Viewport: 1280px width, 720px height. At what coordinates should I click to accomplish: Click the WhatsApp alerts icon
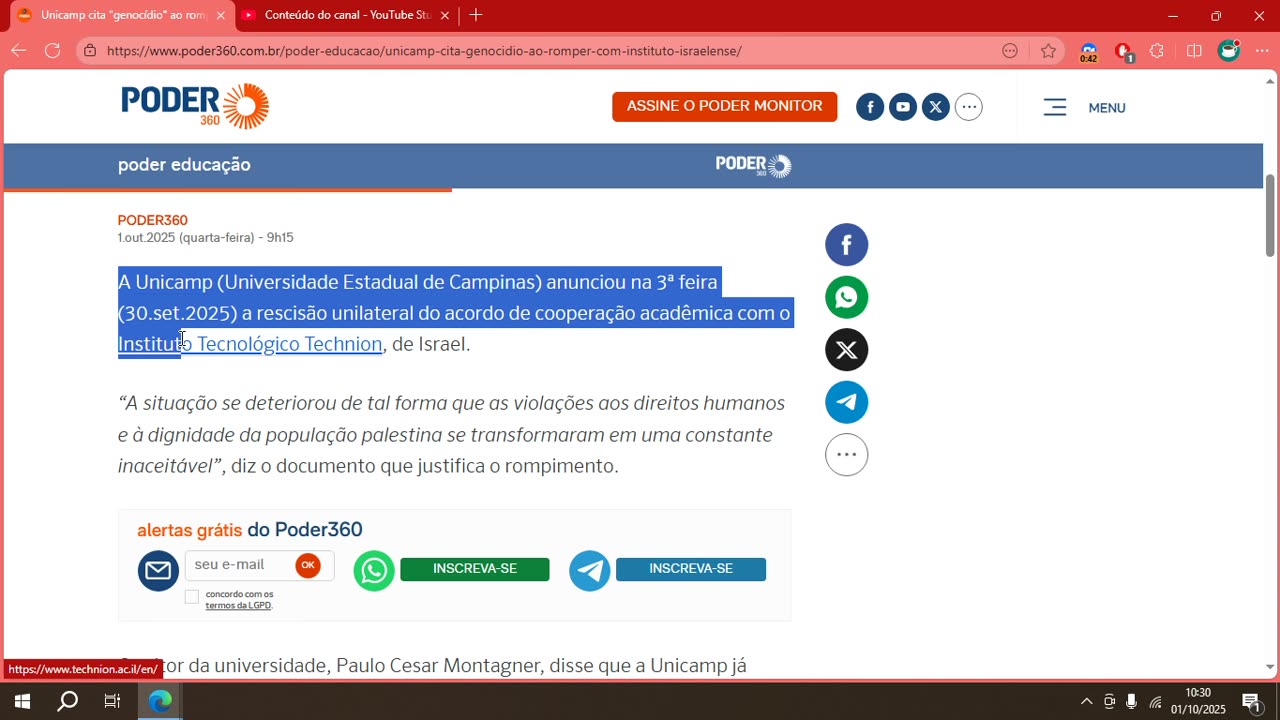374,570
